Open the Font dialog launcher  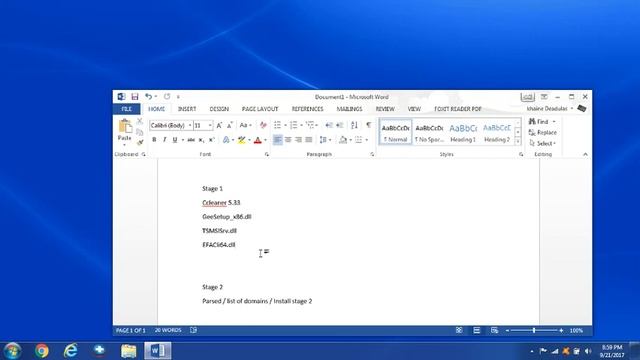267,154
